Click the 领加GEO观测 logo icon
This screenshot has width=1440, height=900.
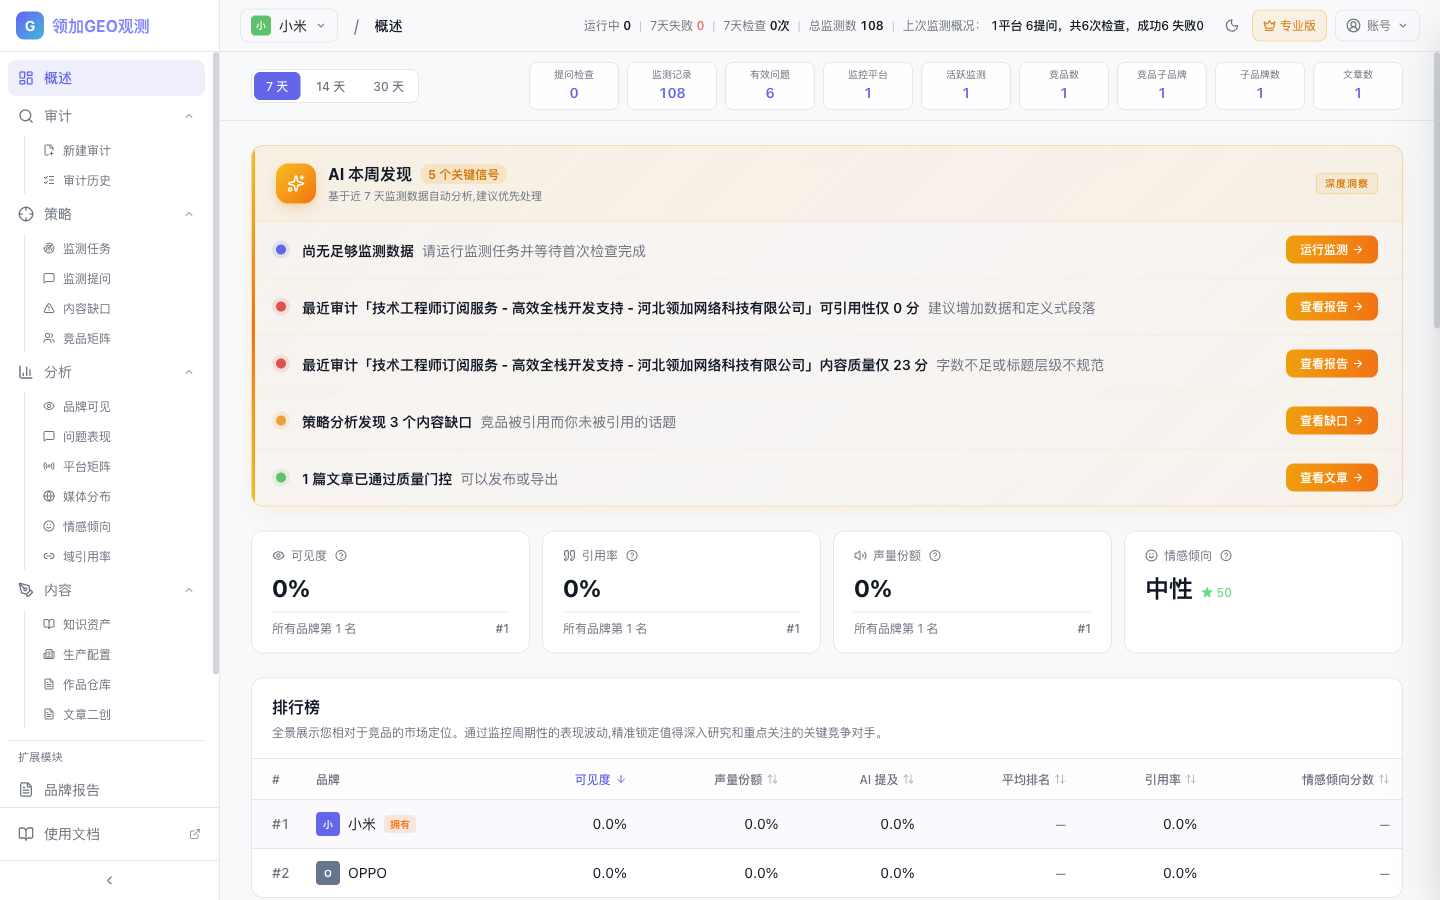pos(30,26)
